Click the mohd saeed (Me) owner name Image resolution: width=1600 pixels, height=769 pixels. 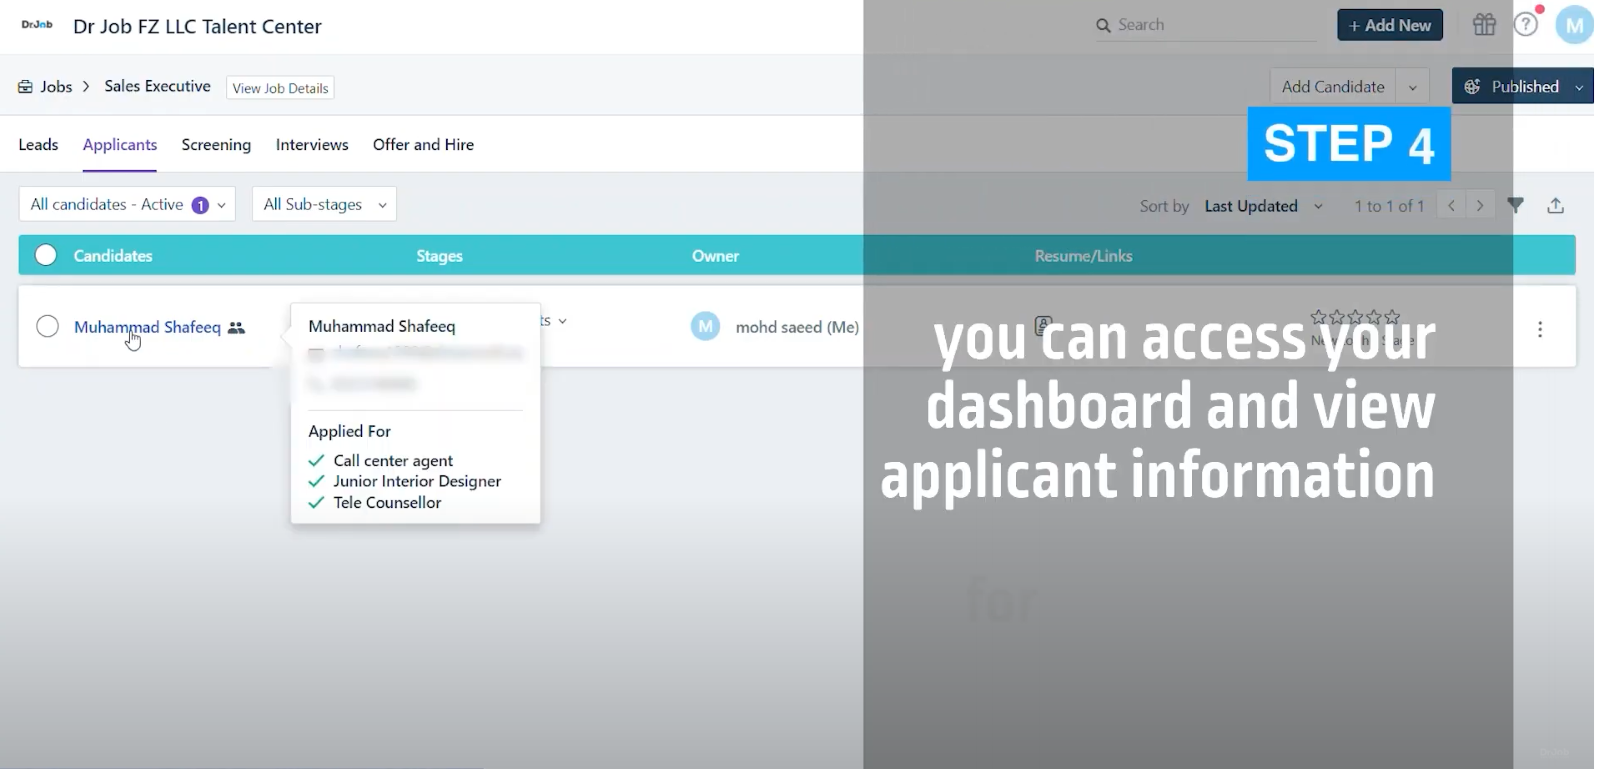click(x=797, y=327)
